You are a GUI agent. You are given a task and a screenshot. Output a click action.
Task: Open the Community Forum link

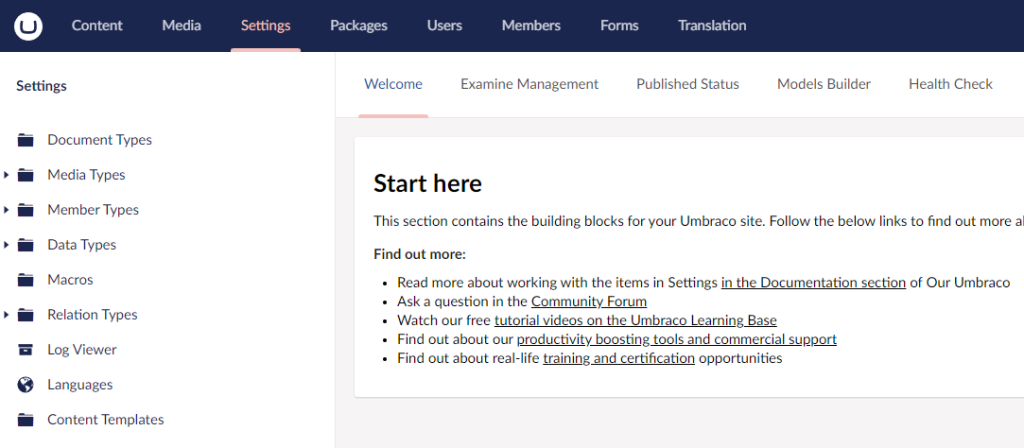pyautogui.click(x=588, y=302)
